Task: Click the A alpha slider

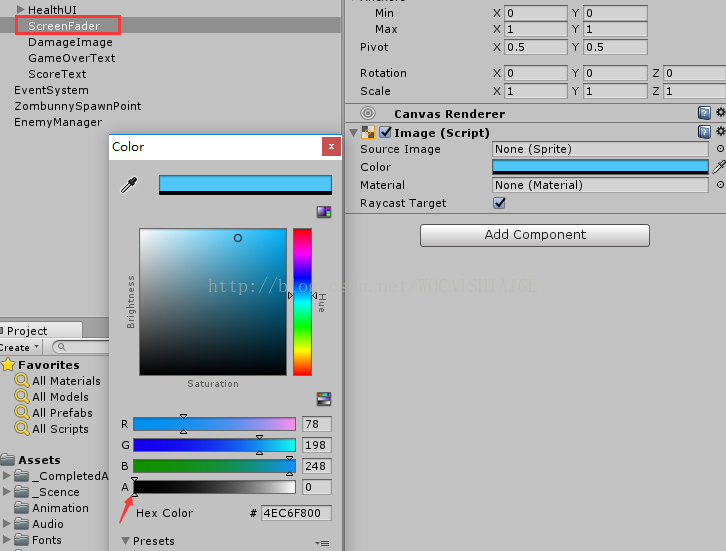Action: tap(214, 487)
